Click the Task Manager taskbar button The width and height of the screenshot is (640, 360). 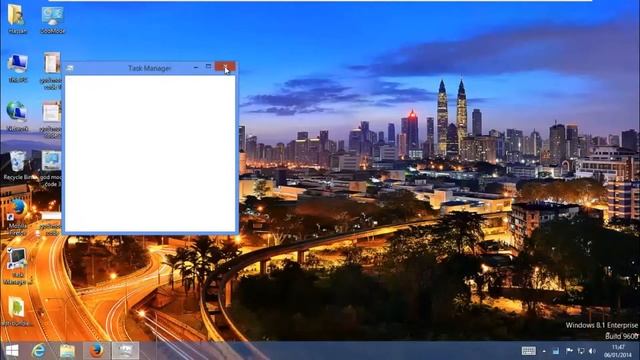pyautogui.click(x=125, y=351)
